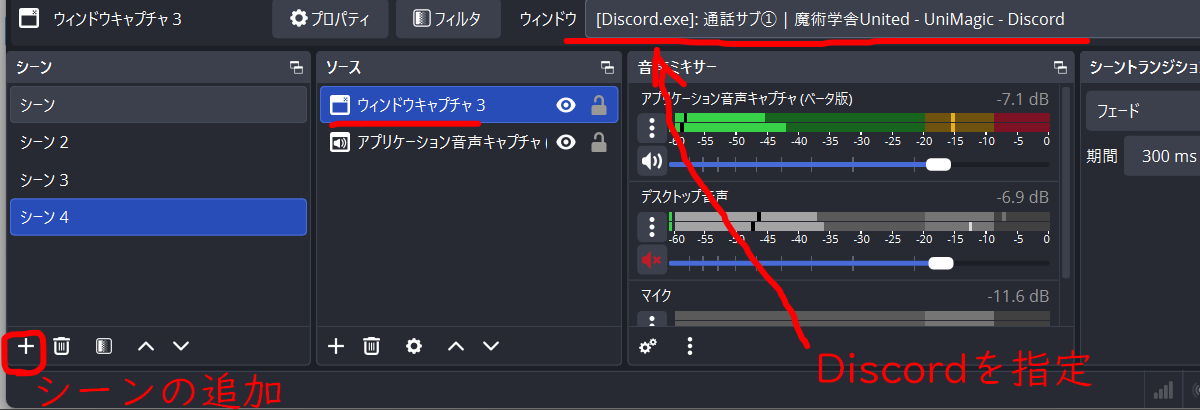The image size is (1200, 410).
Task: Toggle lock on アプリケーション音声キャプチャ source
Action: point(599,142)
